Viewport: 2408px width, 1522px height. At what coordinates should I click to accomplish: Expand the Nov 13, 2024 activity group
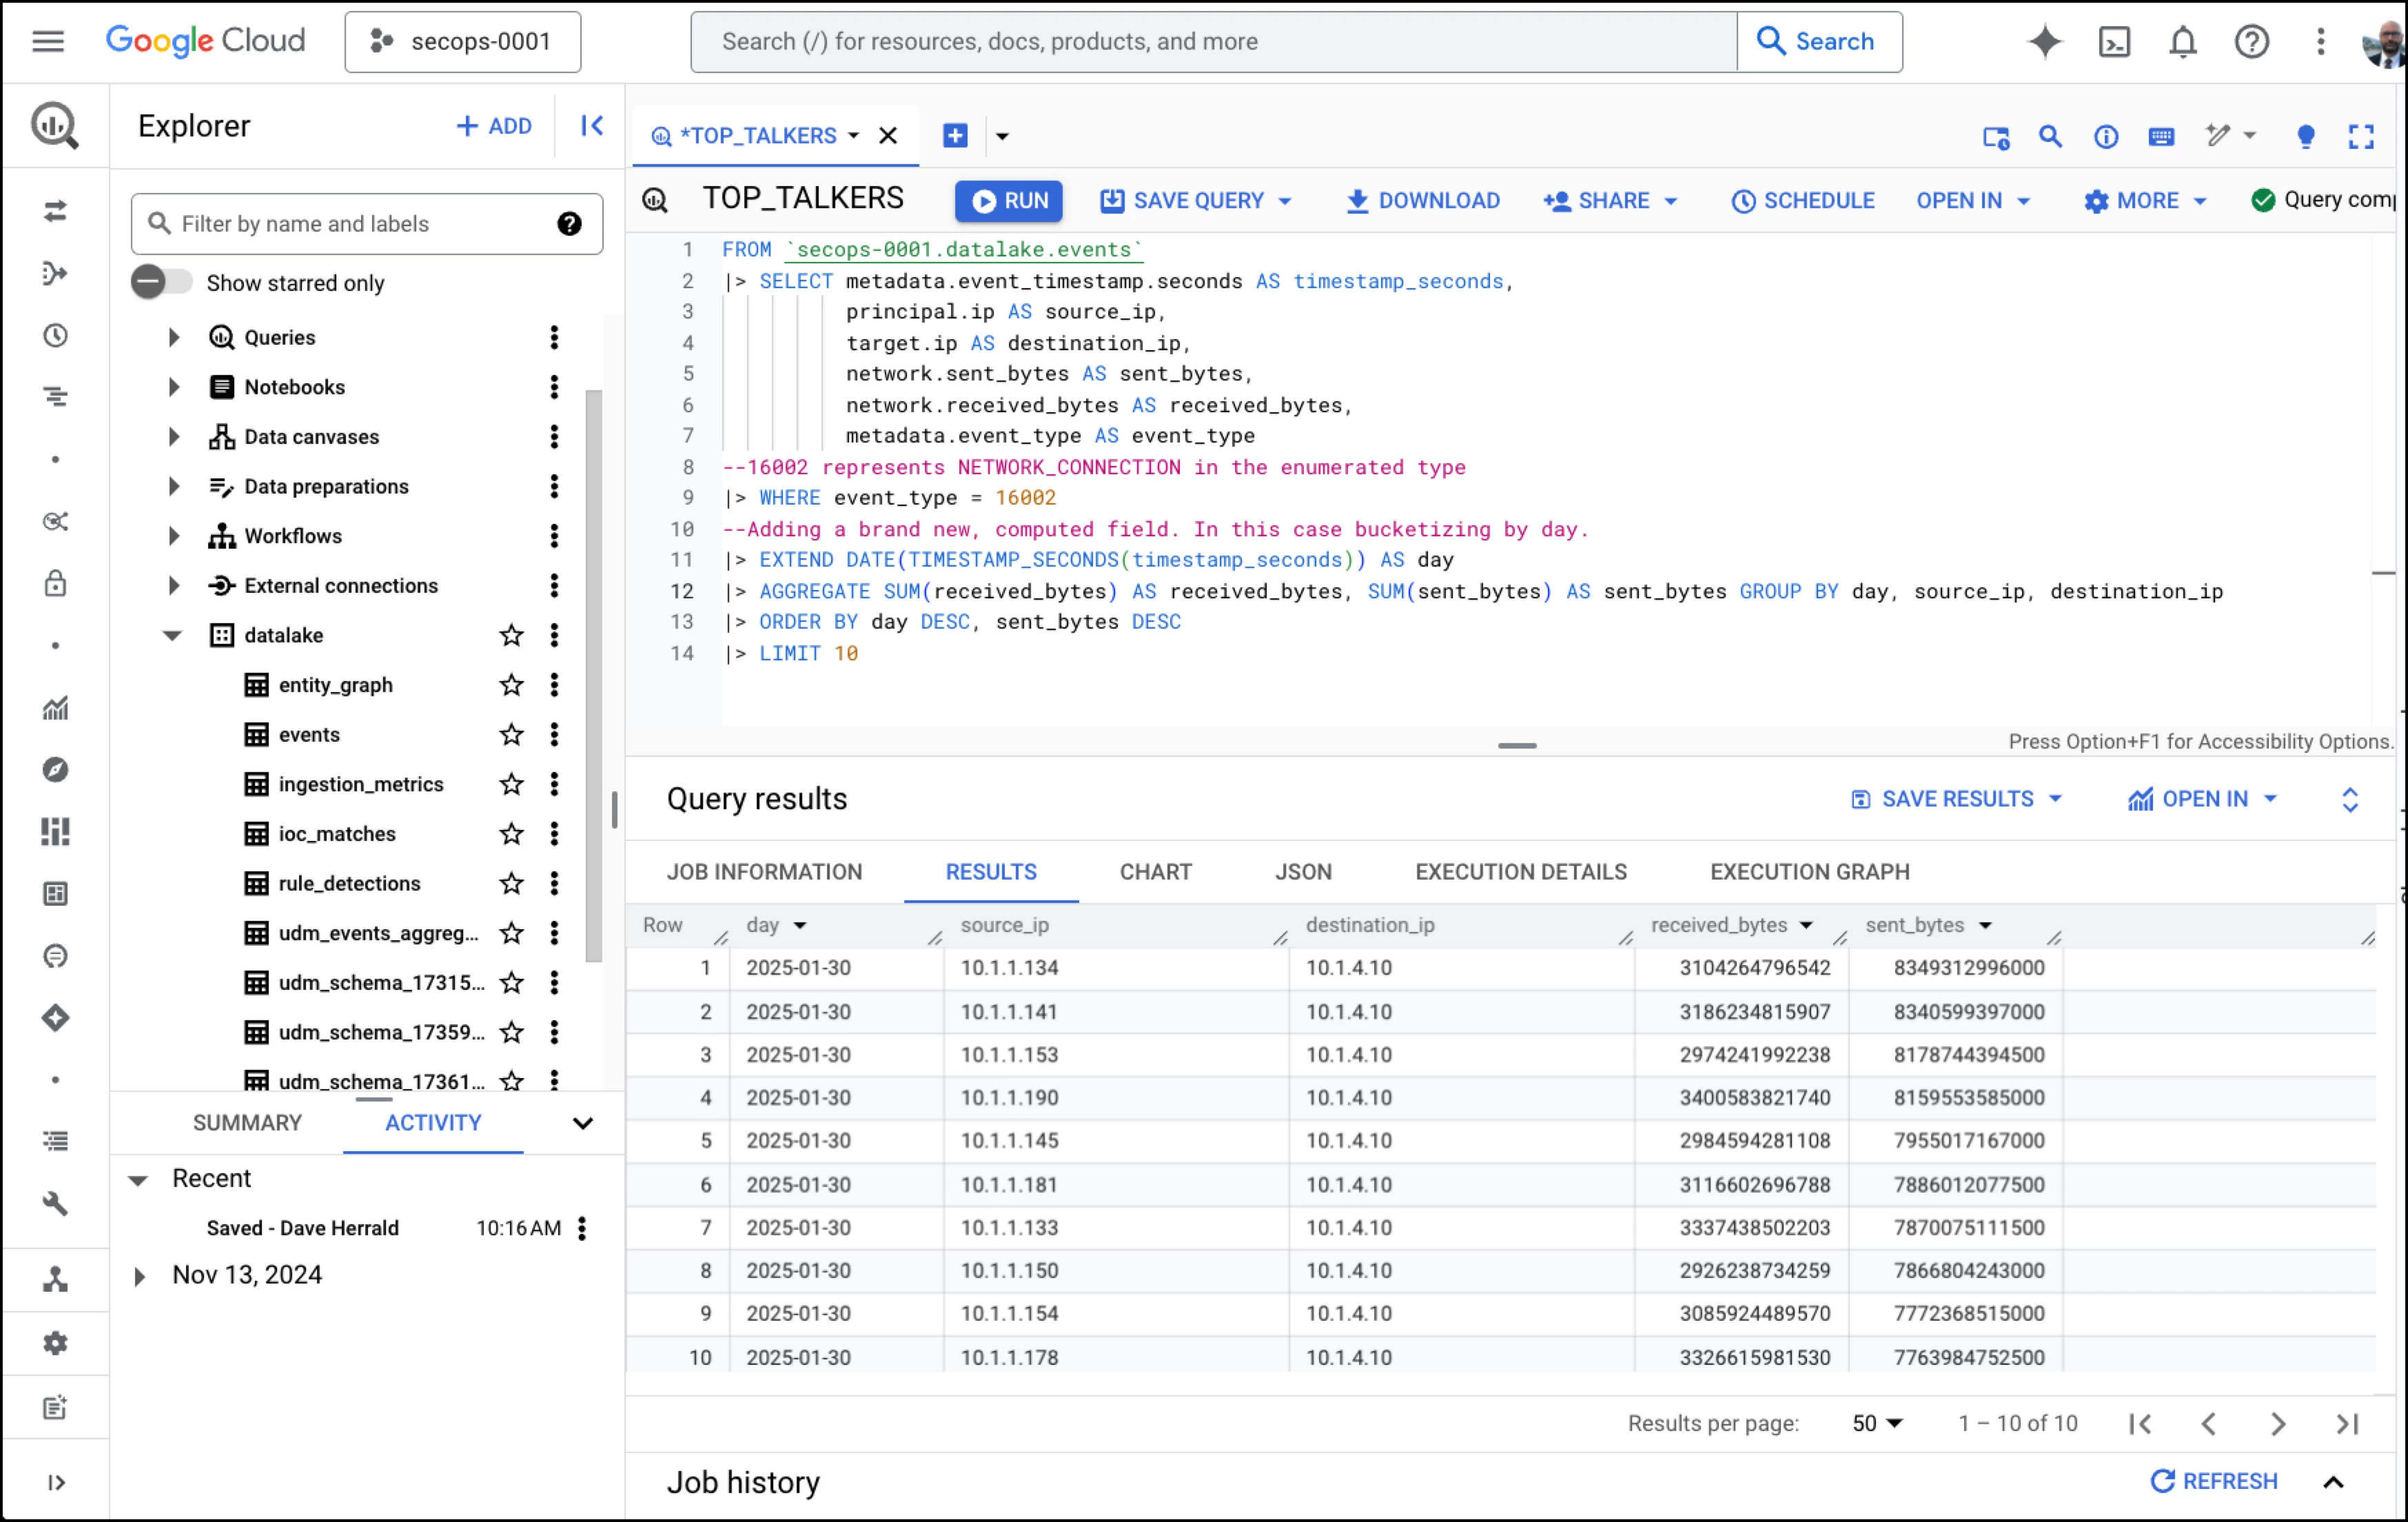139,1275
